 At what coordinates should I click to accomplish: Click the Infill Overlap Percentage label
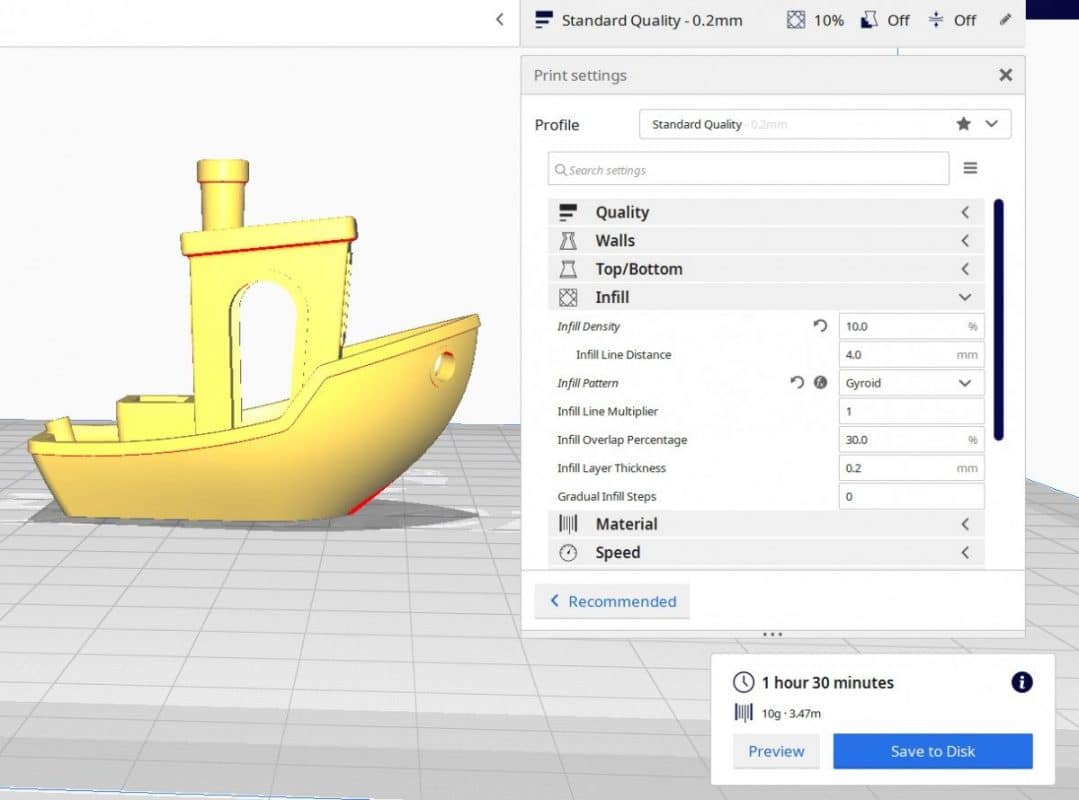(x=622, y=440)
